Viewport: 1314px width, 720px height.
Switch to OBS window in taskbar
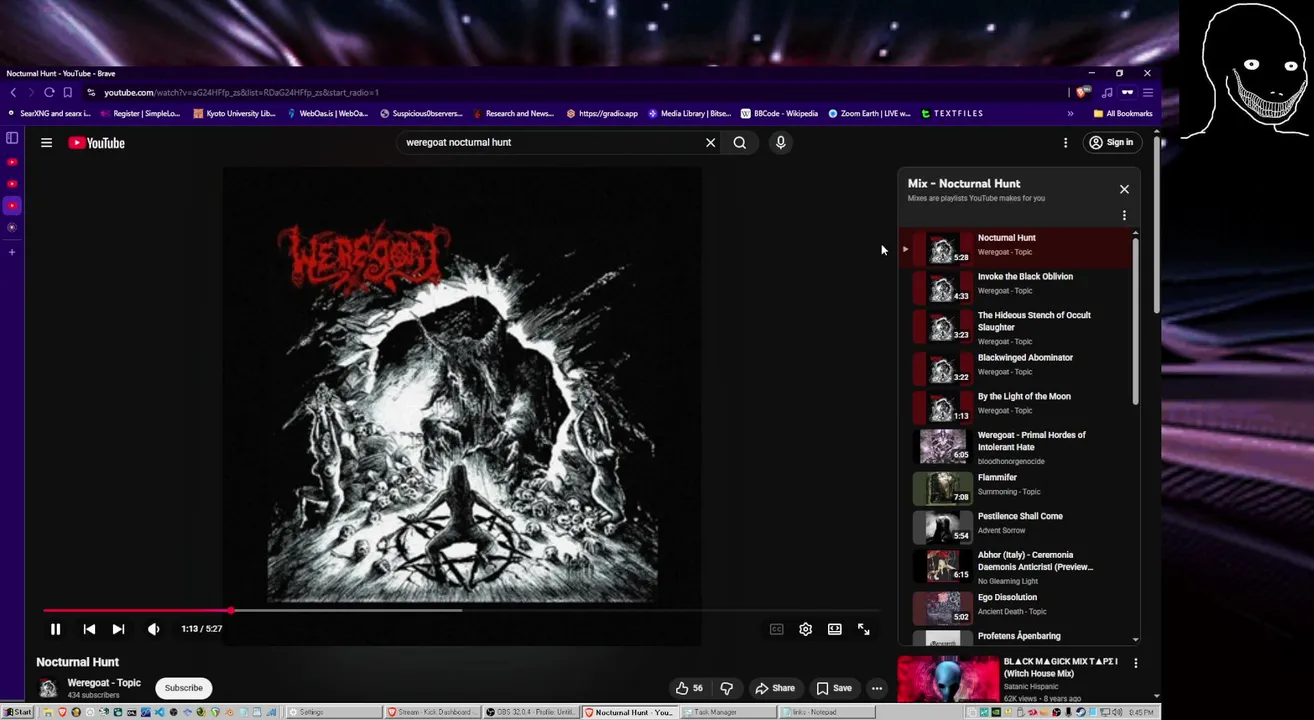530,712
